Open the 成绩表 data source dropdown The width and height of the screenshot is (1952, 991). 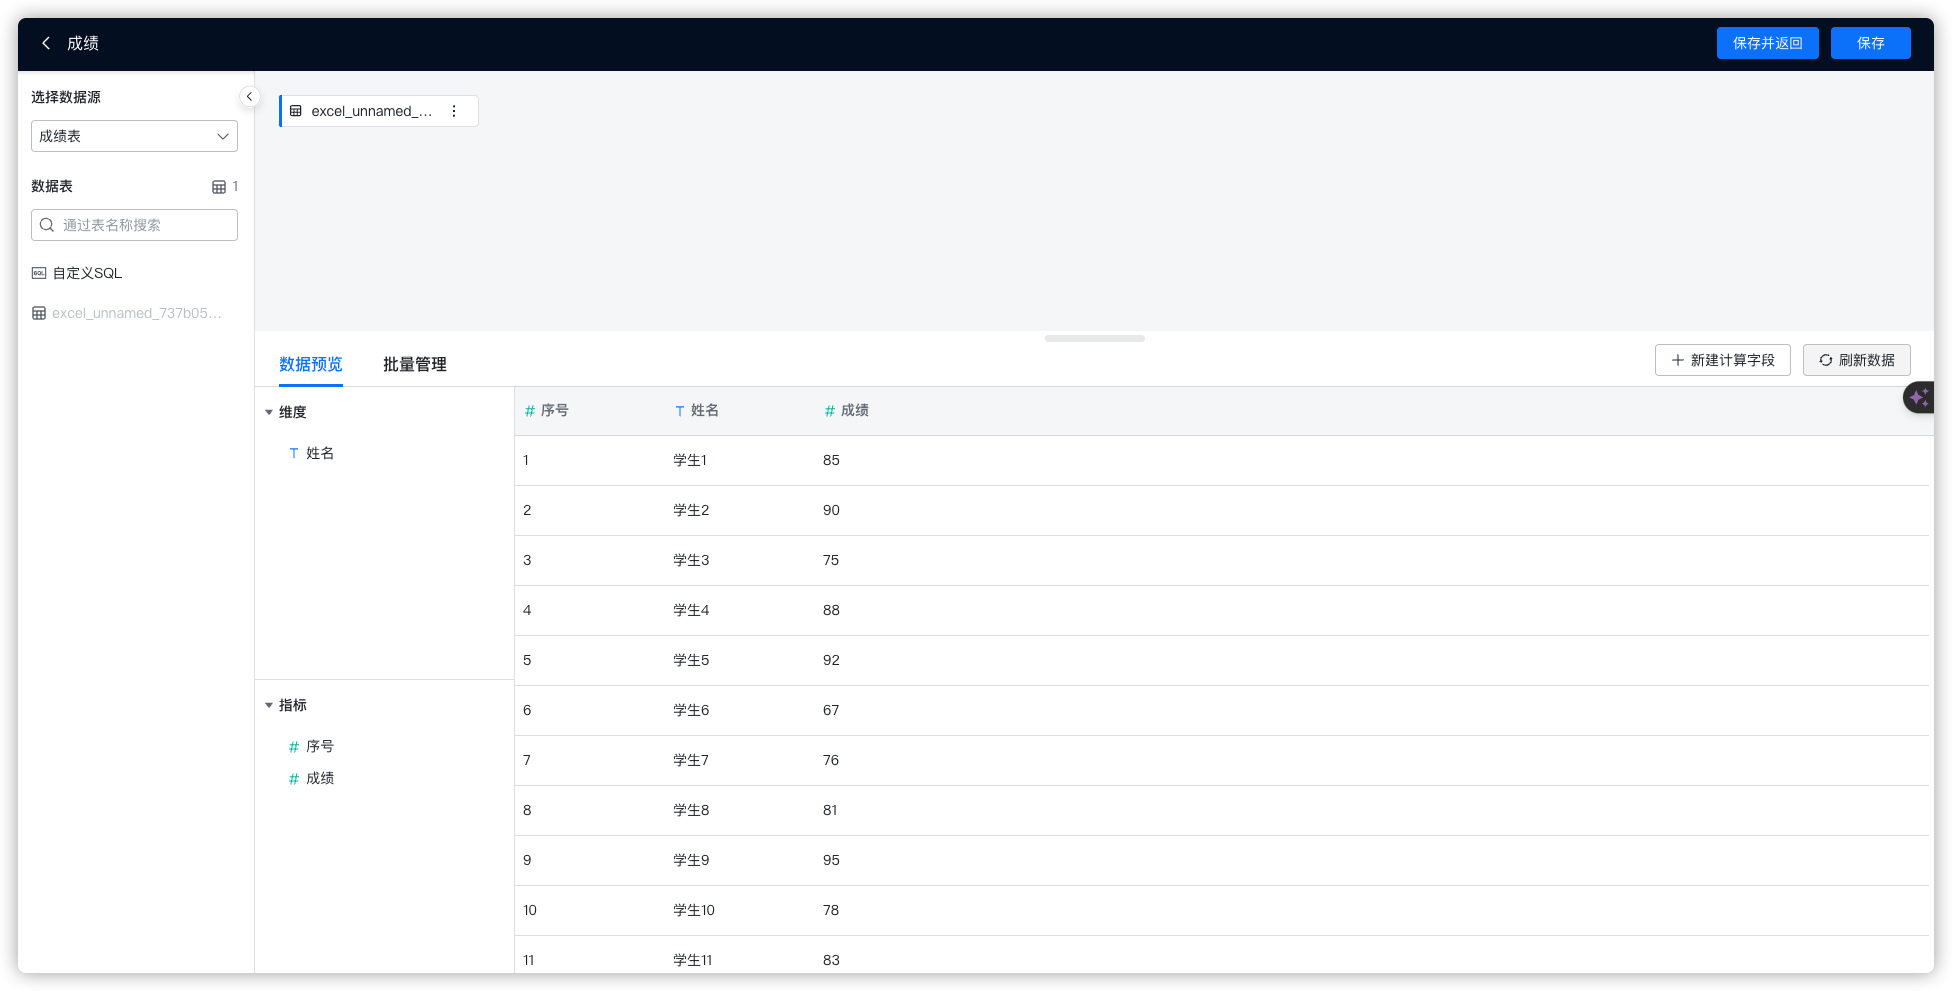pyautogui.click(x=134, y=136)
